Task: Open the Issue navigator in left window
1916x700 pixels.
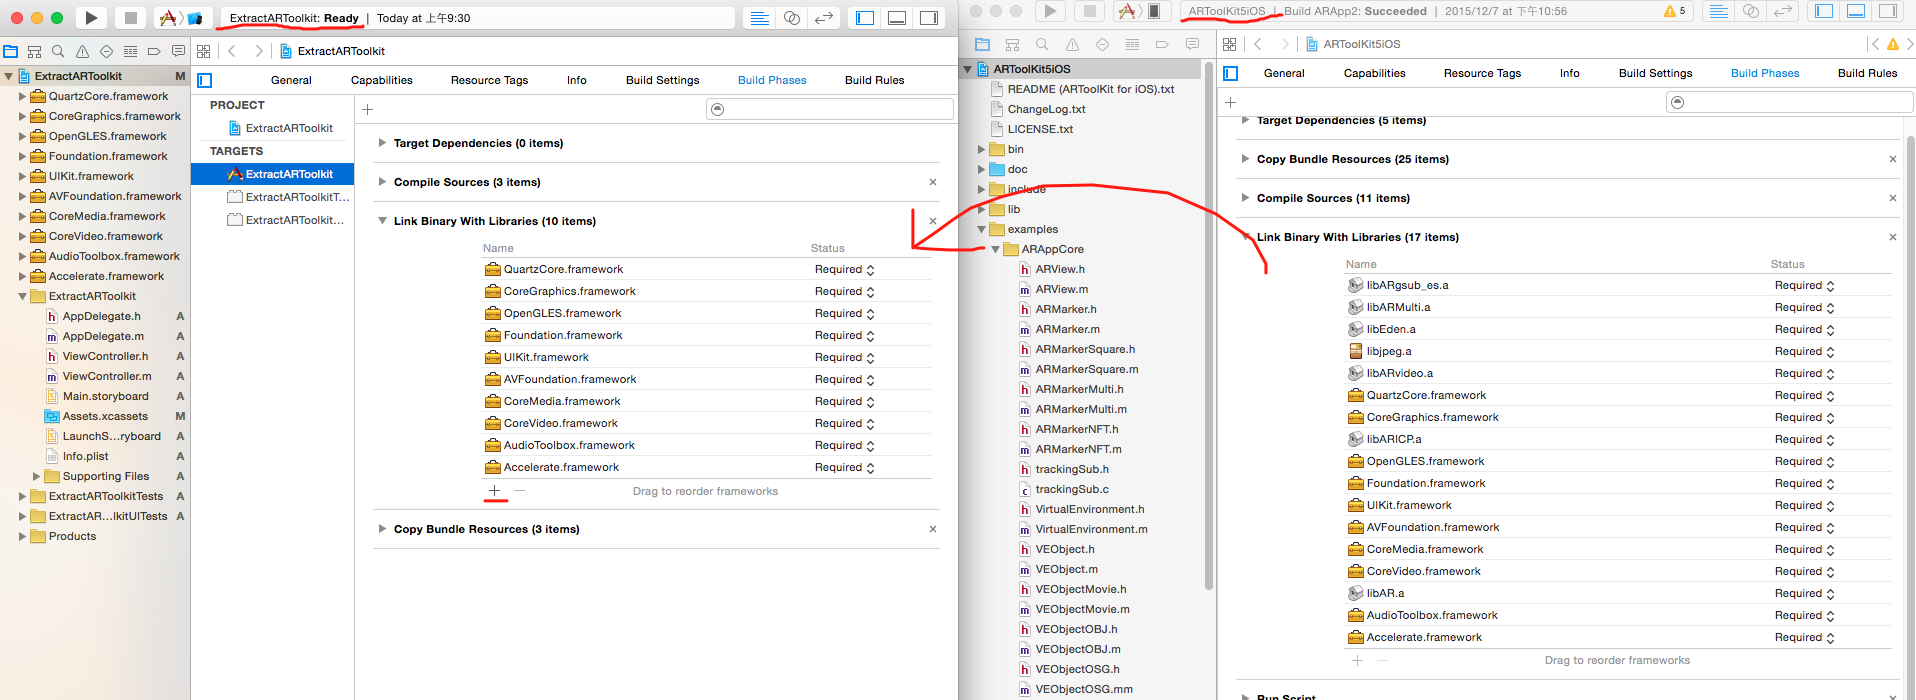Action: (x=82, y=51)
